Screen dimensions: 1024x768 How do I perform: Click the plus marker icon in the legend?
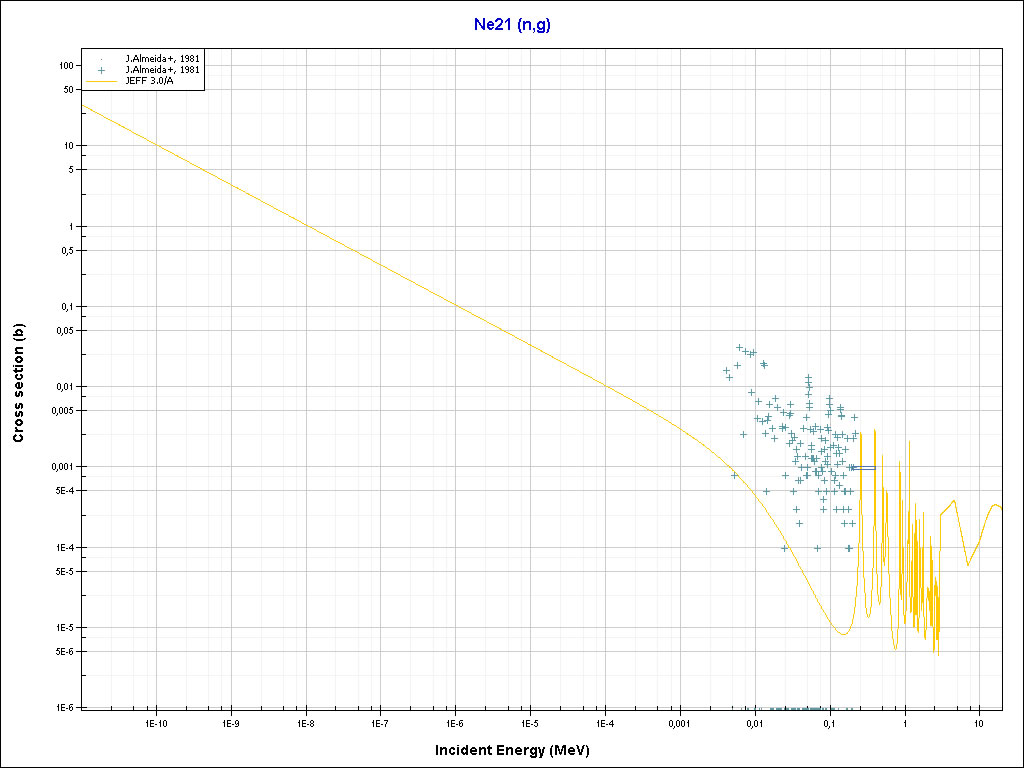pos(100,70)
